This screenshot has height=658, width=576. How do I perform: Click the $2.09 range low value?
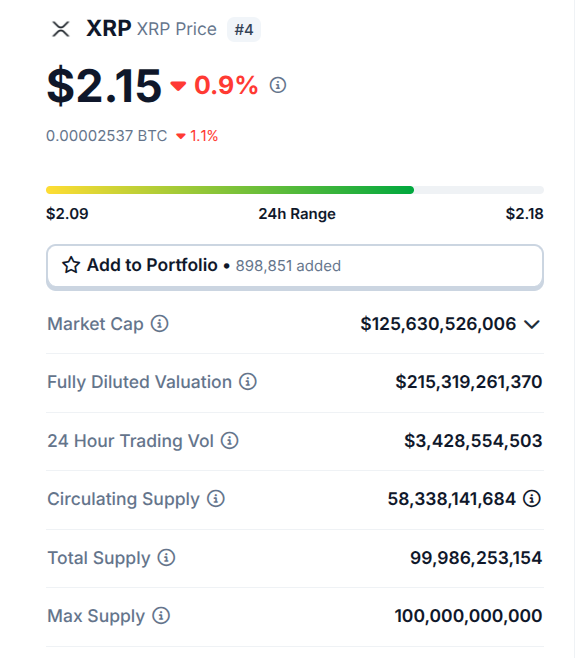tap(67, 214)
